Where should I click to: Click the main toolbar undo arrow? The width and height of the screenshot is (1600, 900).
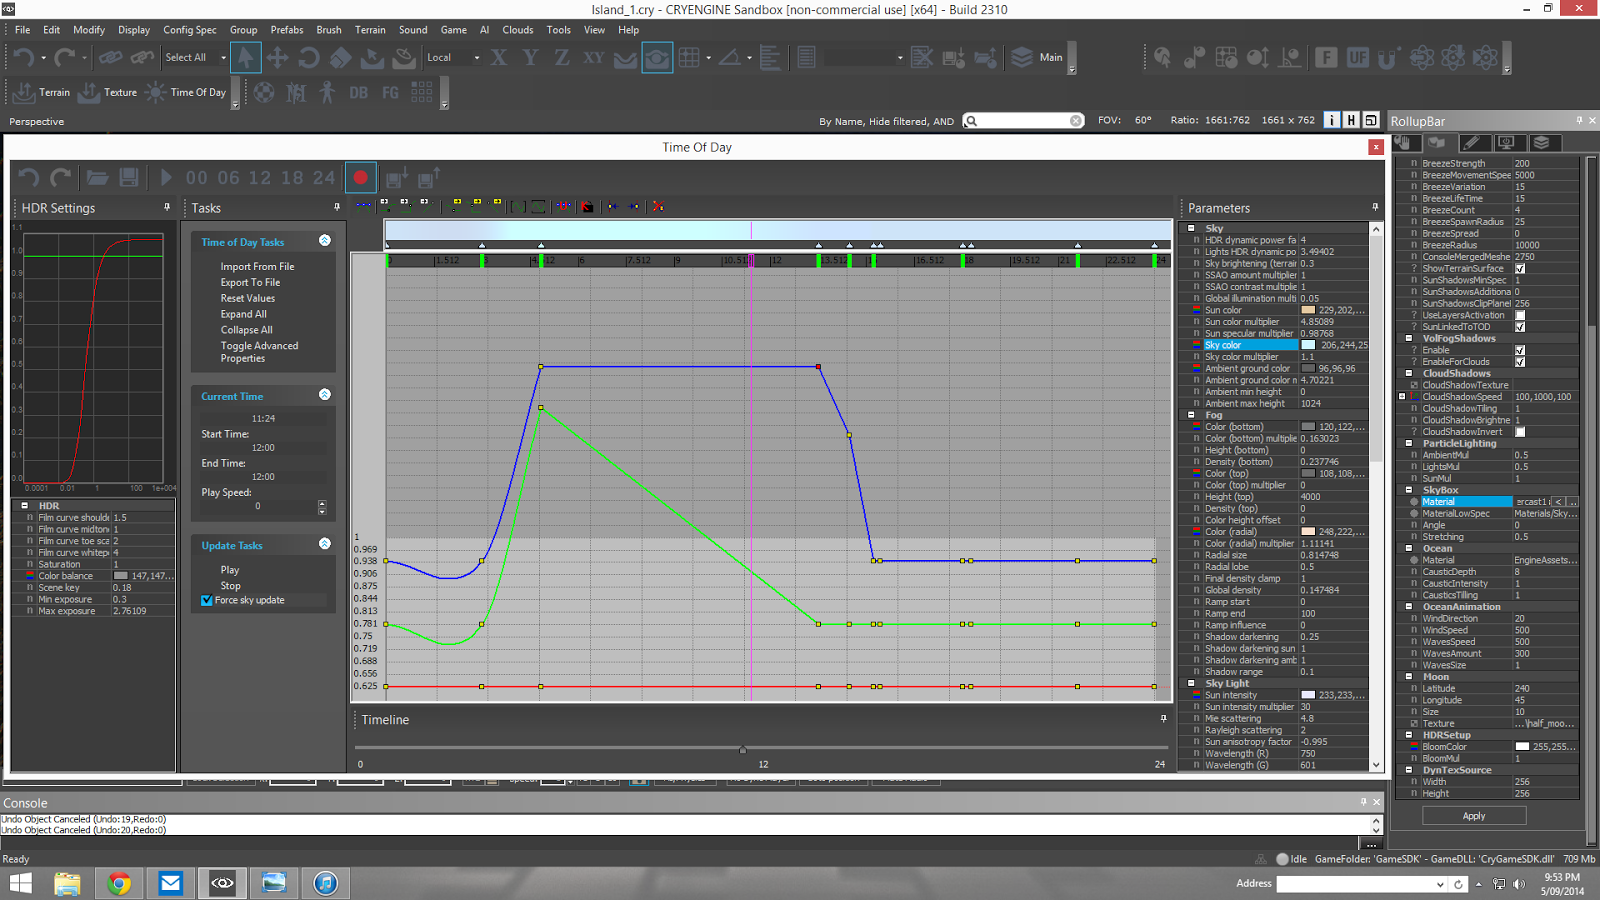(x=24, y=57)
